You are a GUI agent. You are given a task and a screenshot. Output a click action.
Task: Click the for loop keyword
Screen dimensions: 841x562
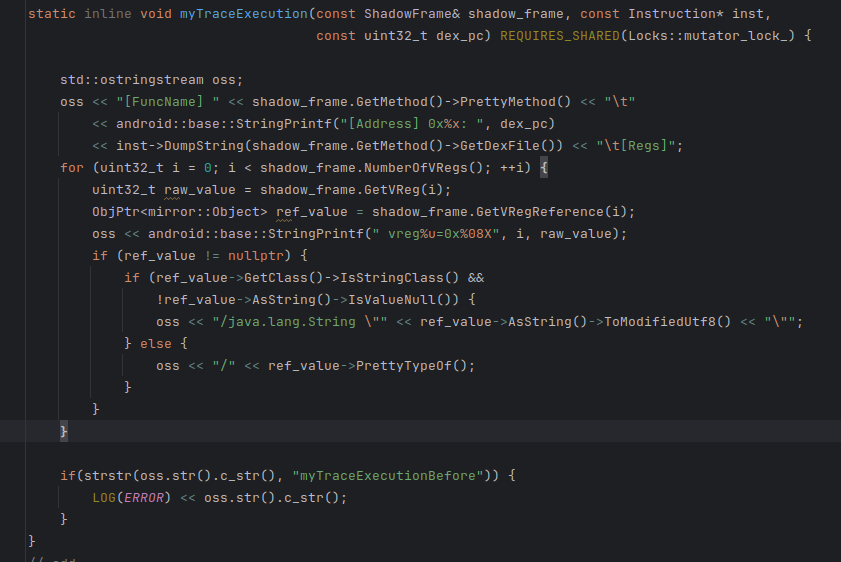point(71,168)
